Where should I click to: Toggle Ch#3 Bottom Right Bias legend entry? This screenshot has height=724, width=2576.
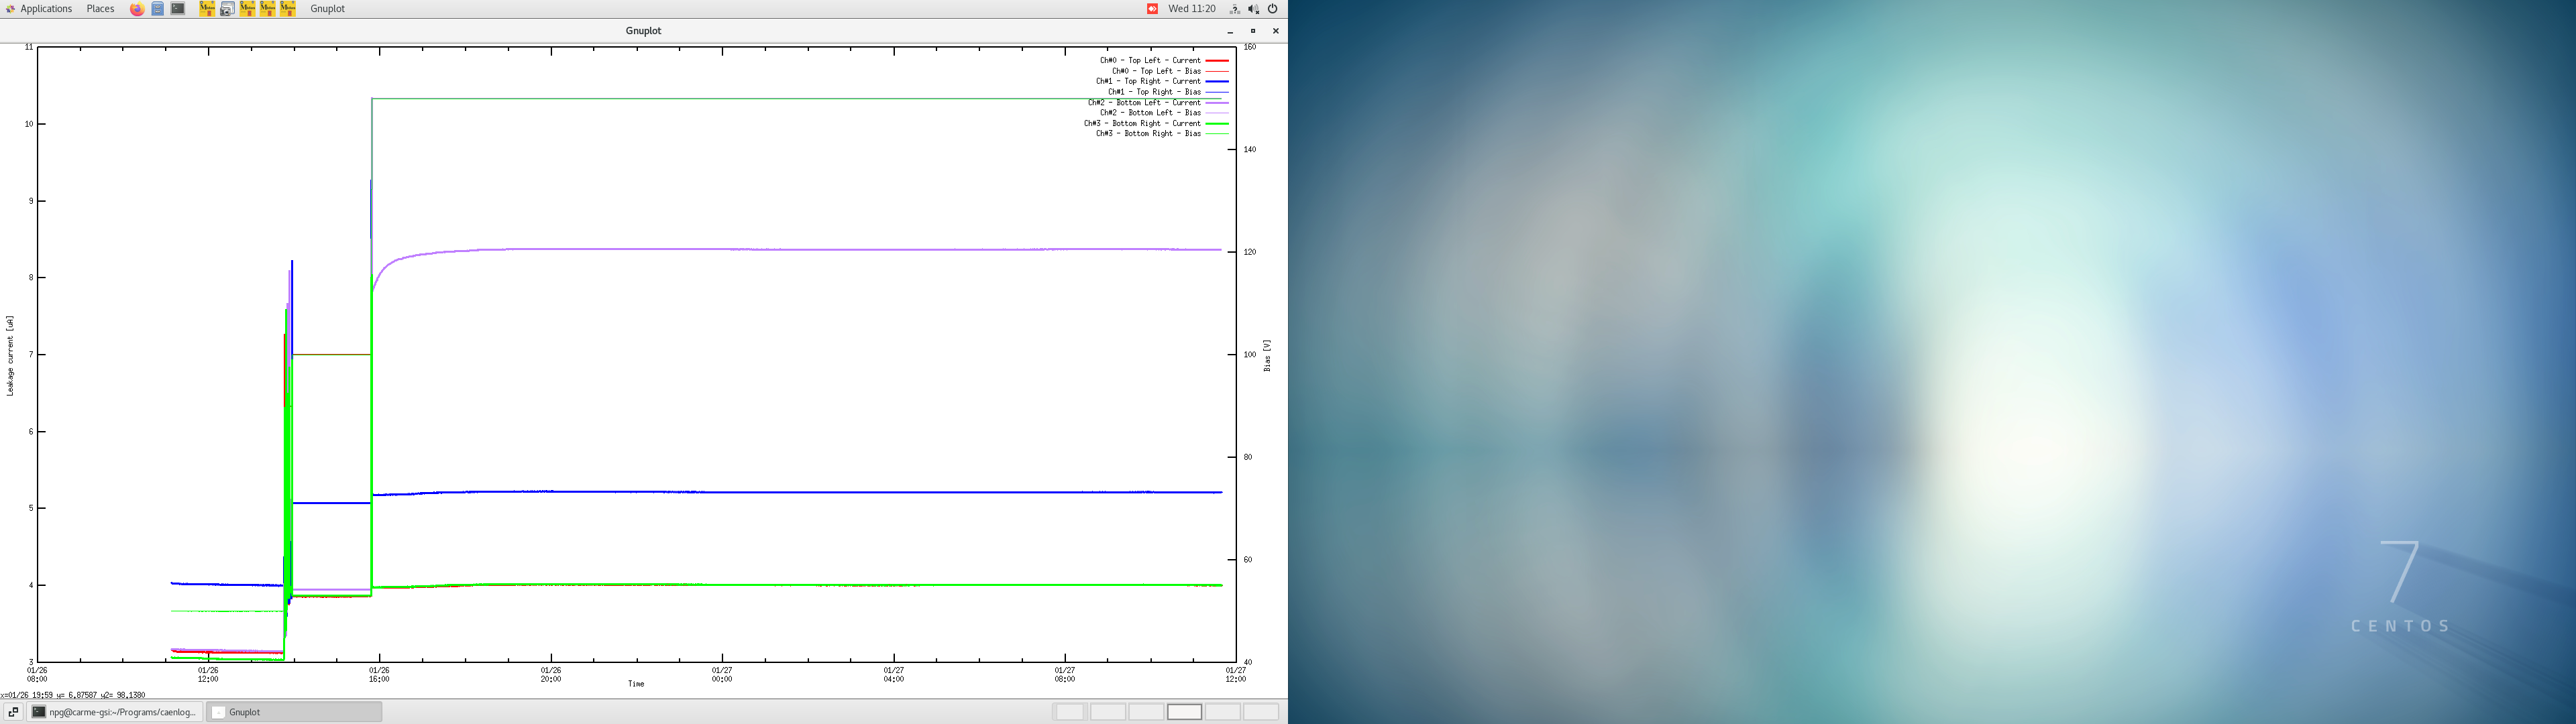tap(1148, 134)
